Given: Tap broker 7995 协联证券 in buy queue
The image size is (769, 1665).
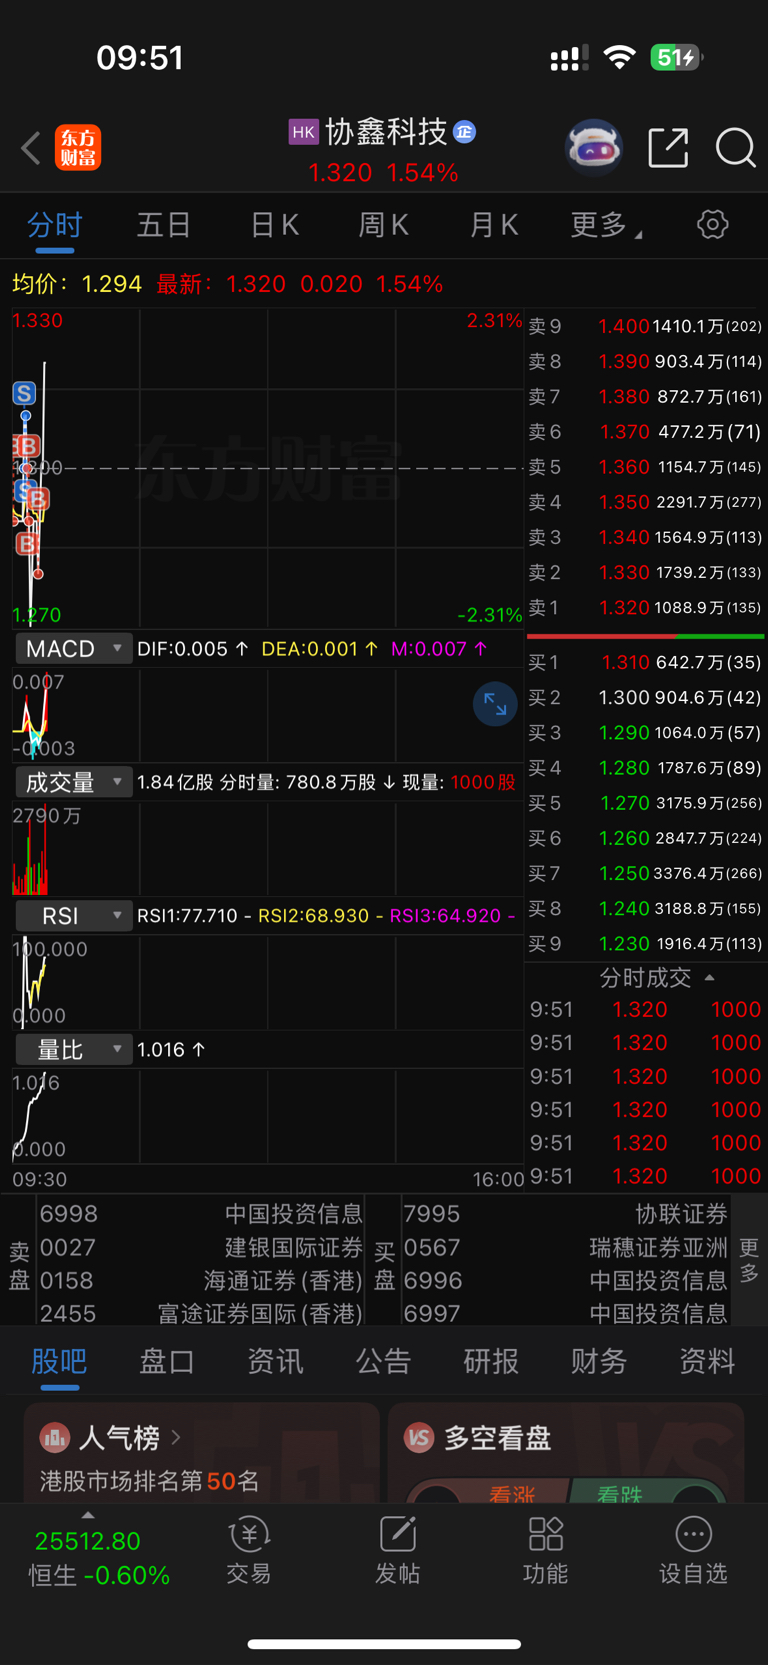Looking at the screenshot, I should (x=565, y=1214).
